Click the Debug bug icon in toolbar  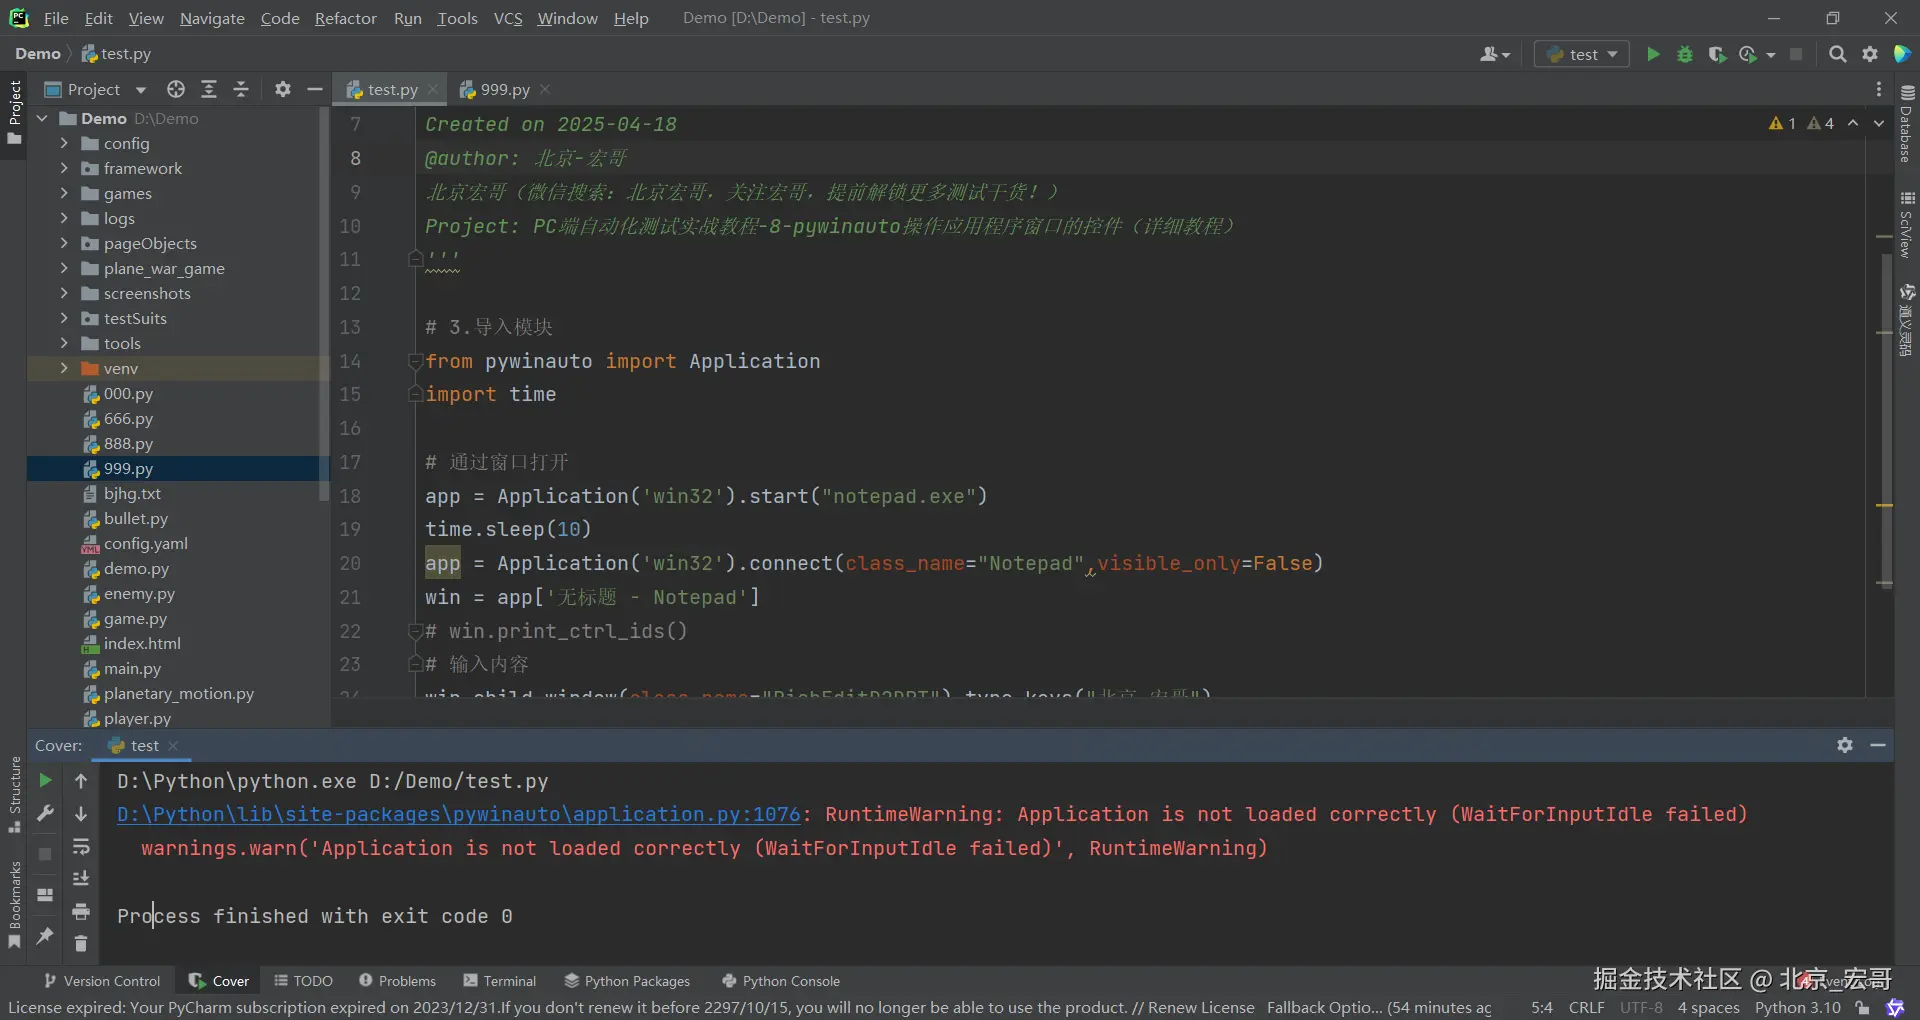(x=1685, y=54)
